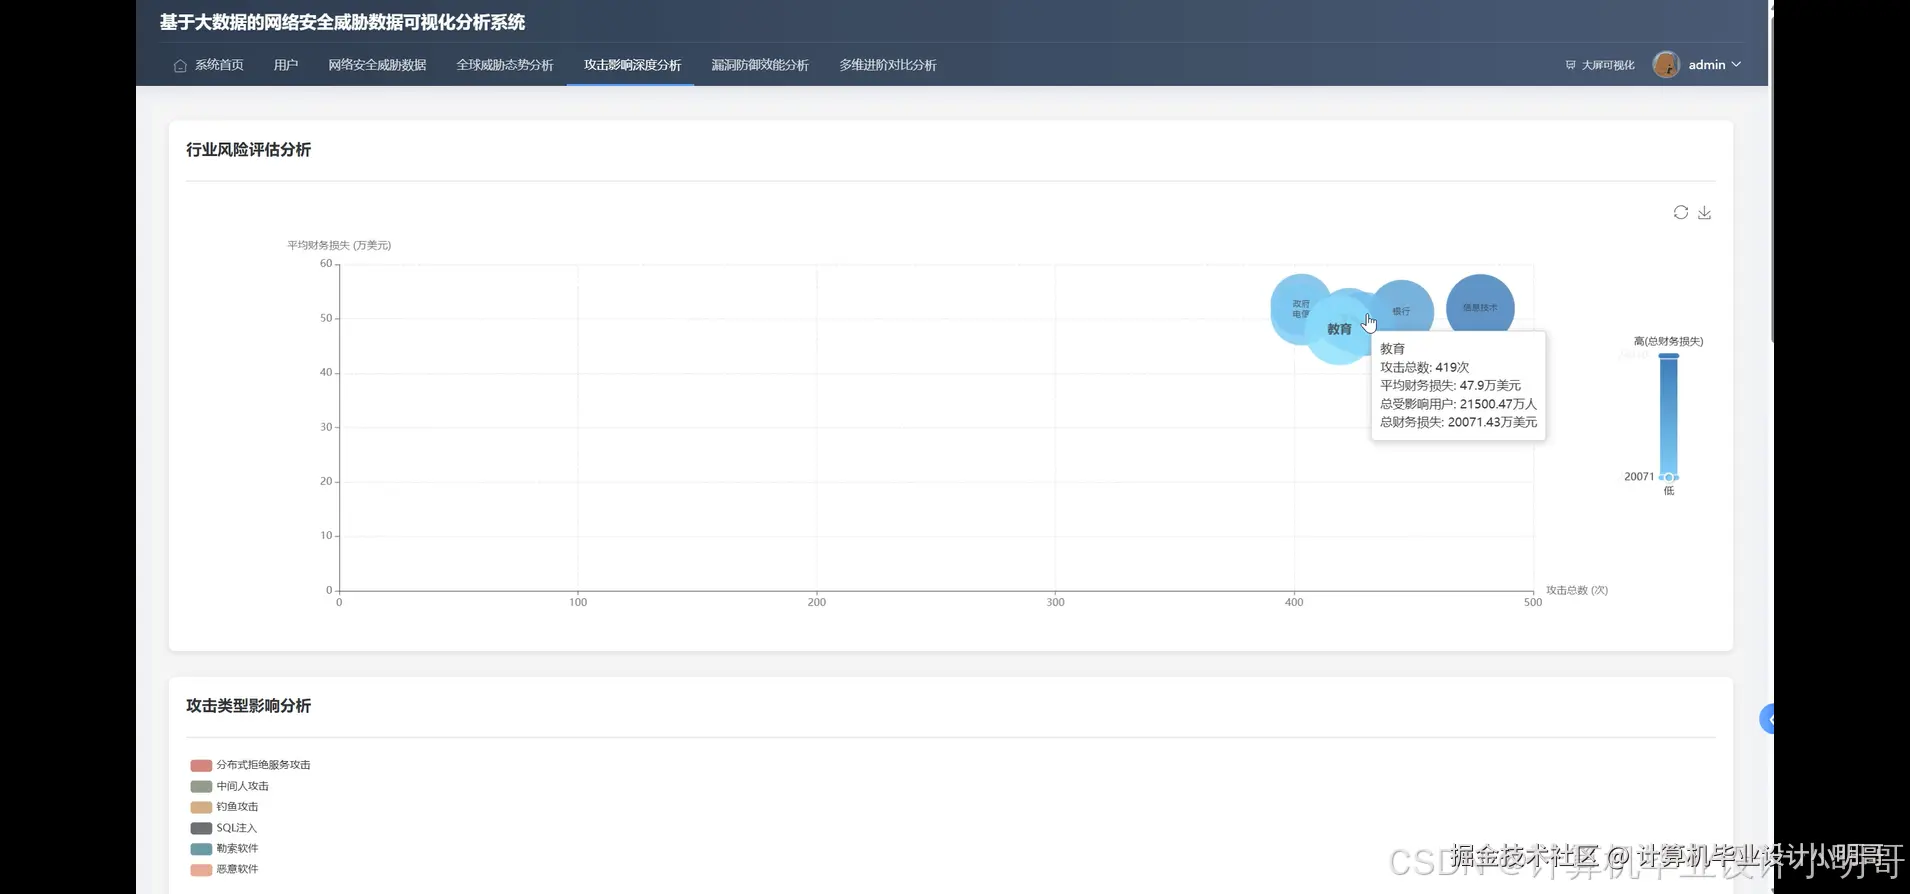This screenshot has height=894, width=1910.
Task: Click the 行业风险评估分析 heading
Action: coord(248,150)
